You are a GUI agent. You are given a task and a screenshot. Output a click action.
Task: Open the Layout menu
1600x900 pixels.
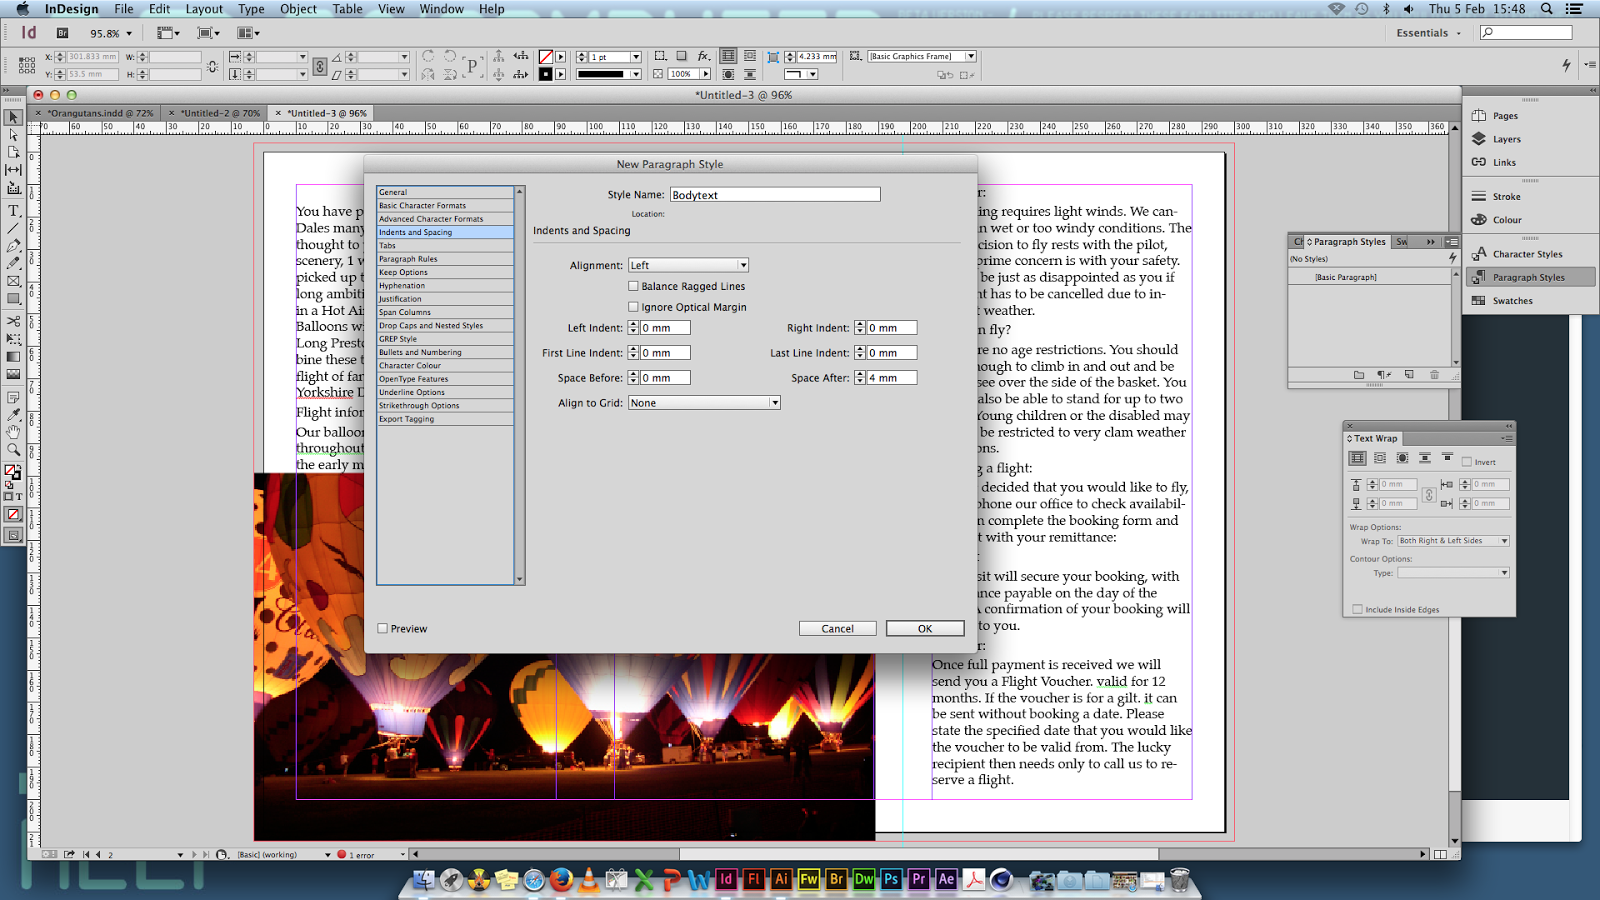click(x=204, y=9)
